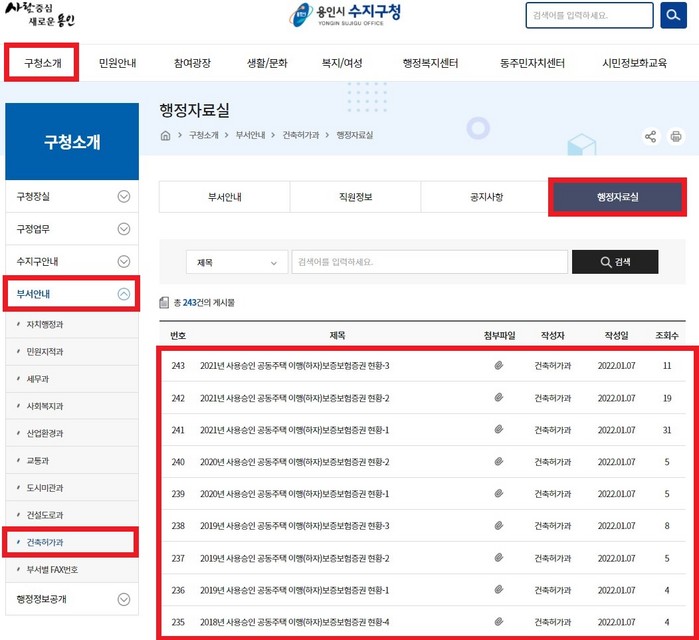Click the home icon in breadcrumb
This screenshot has height=640, width=699.
click(166, 135)
